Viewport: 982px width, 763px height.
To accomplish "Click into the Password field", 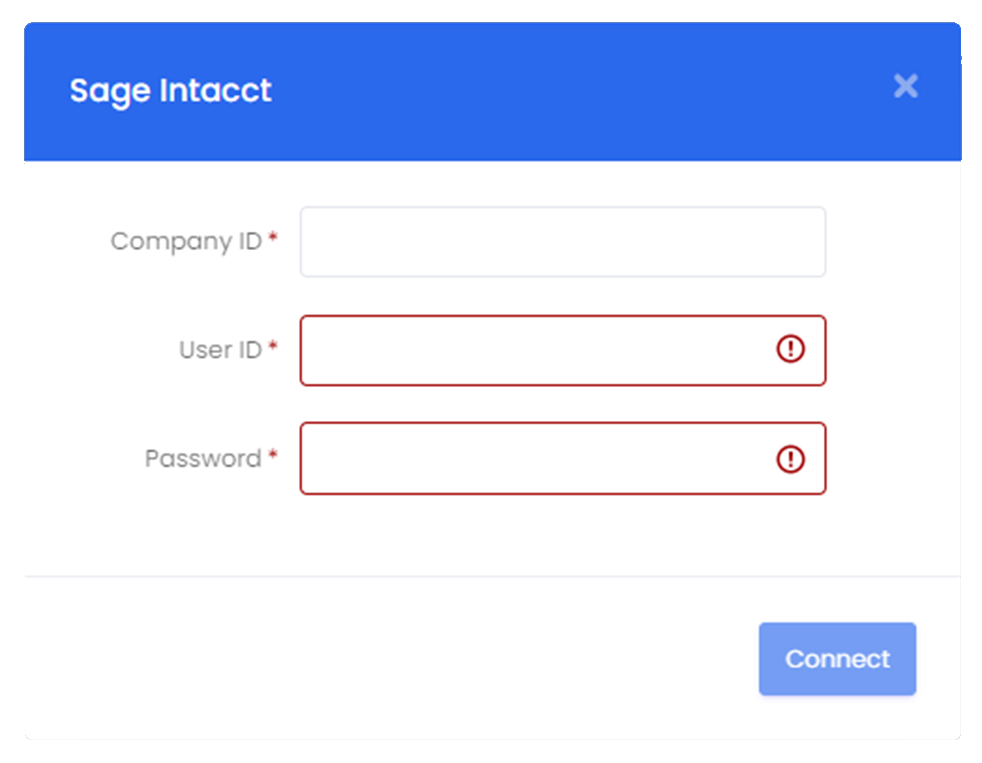I will (563, 459).
